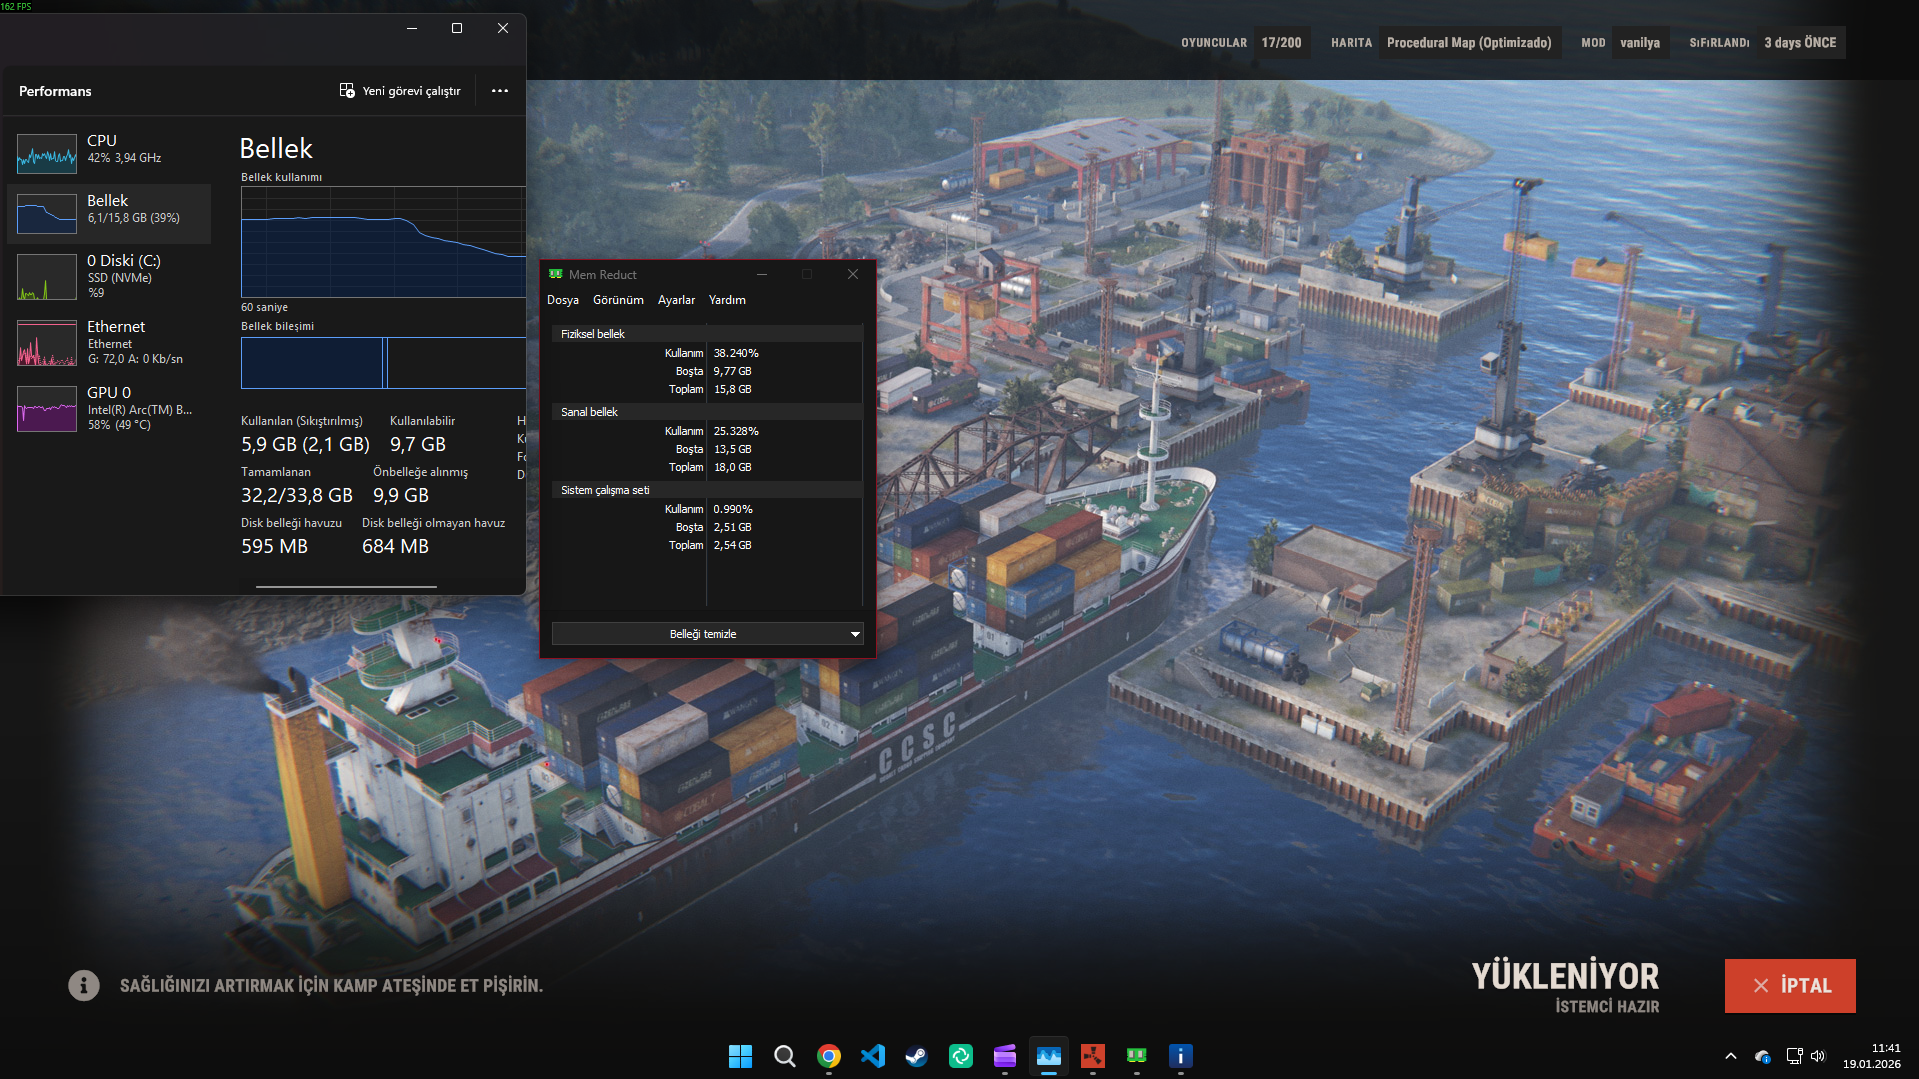
Task: Open the green circular-arrows app in taskbar
Action: 961,1056
